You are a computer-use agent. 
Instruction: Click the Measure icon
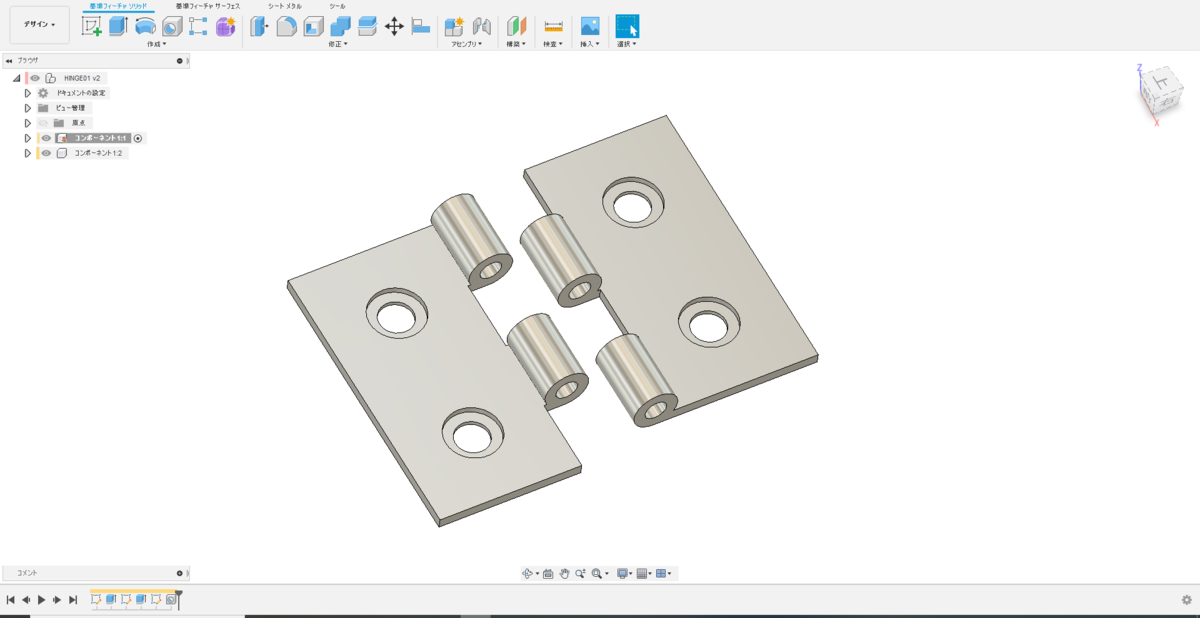[x=553, y=27]
